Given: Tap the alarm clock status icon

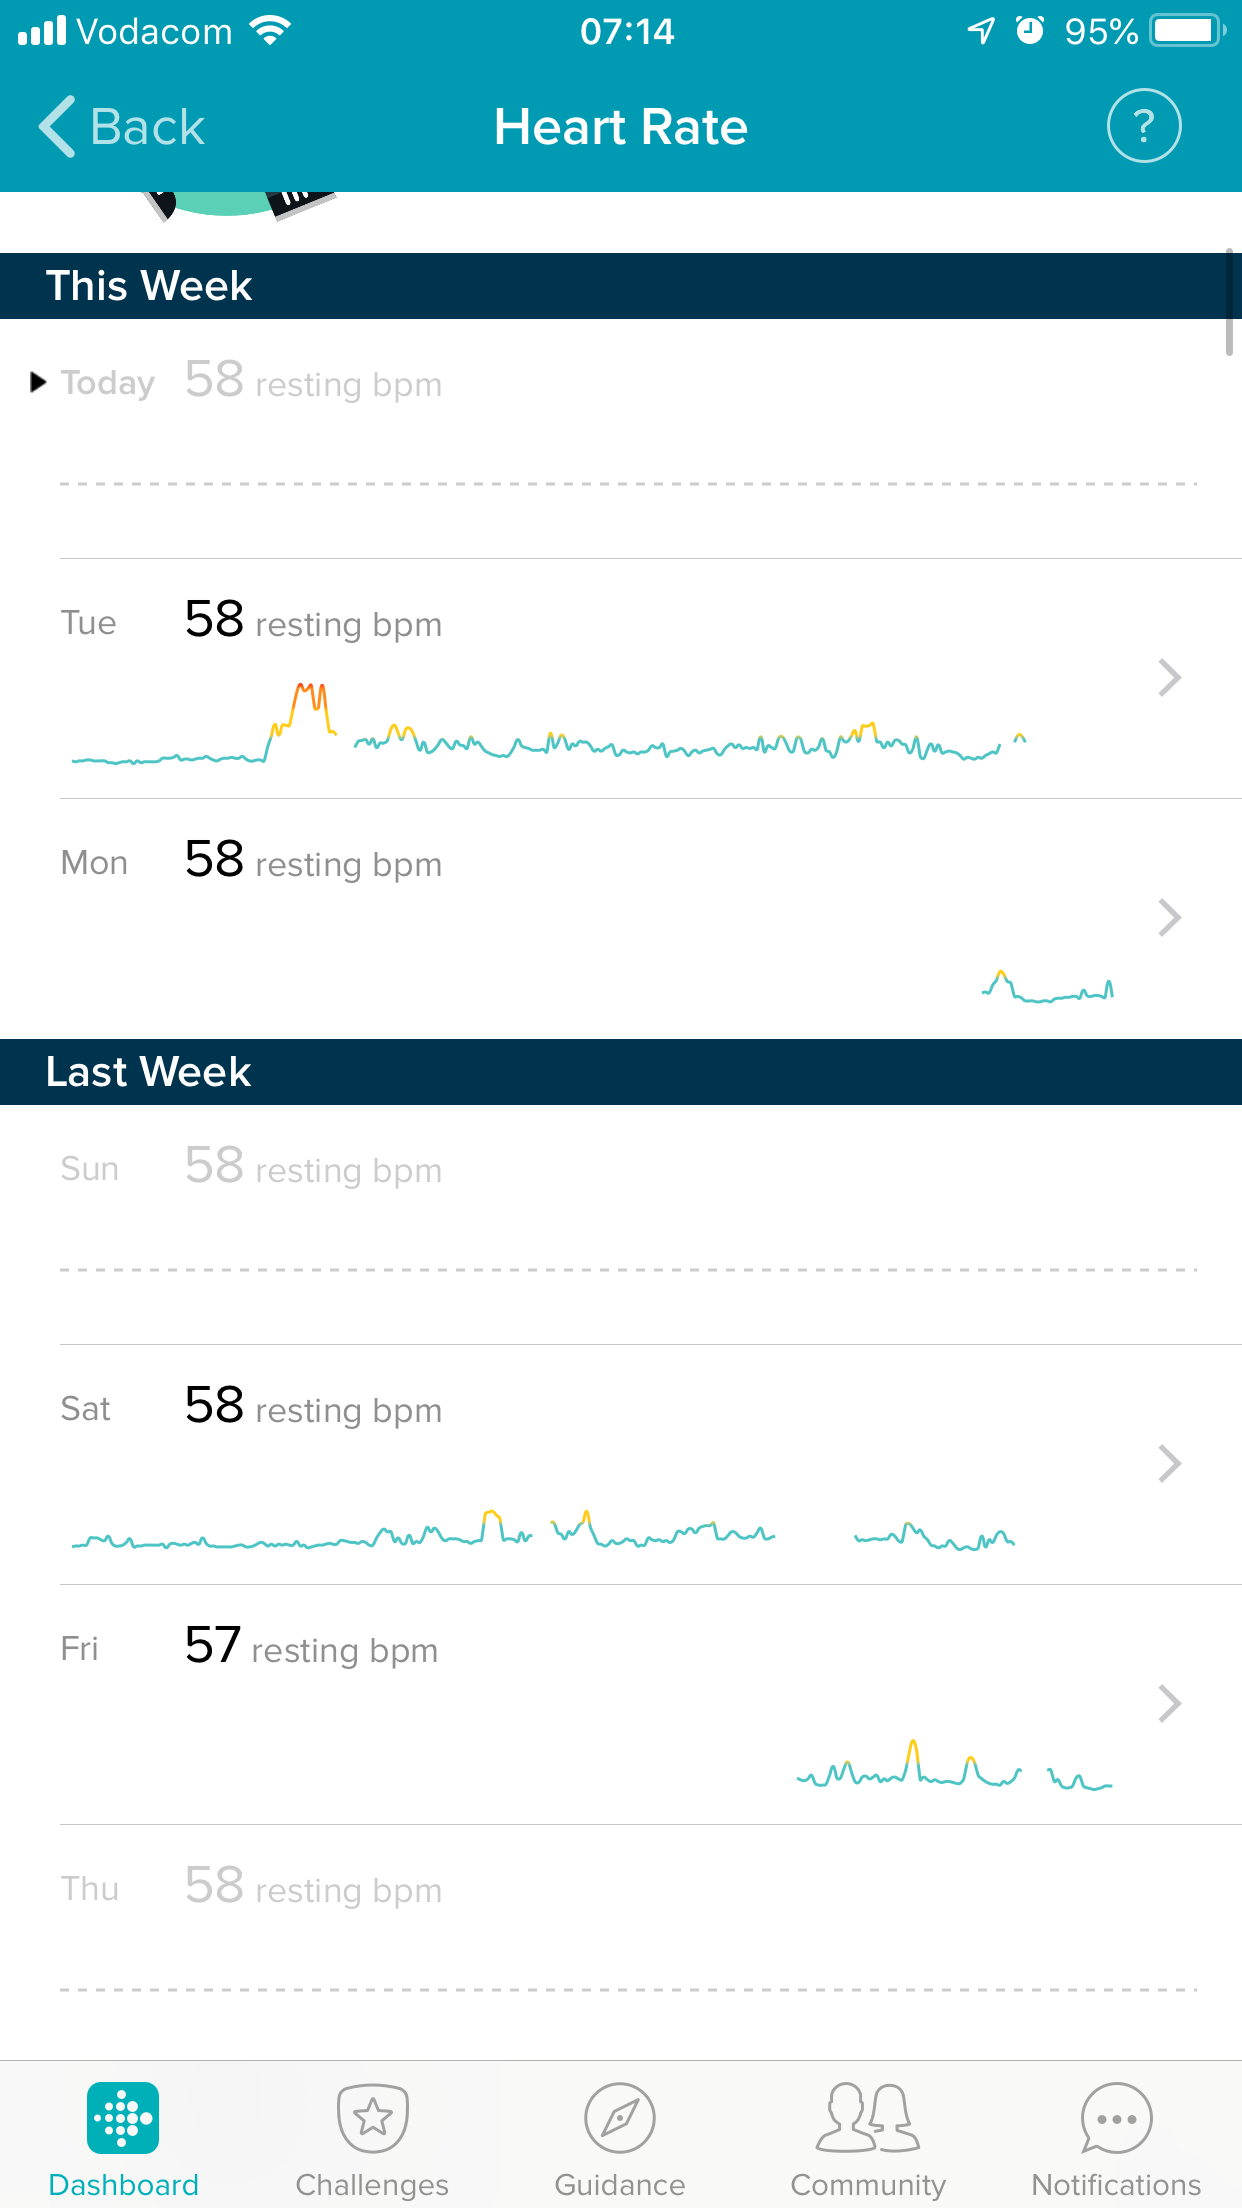Looking at the screenshot, I should pos(1029,31).
